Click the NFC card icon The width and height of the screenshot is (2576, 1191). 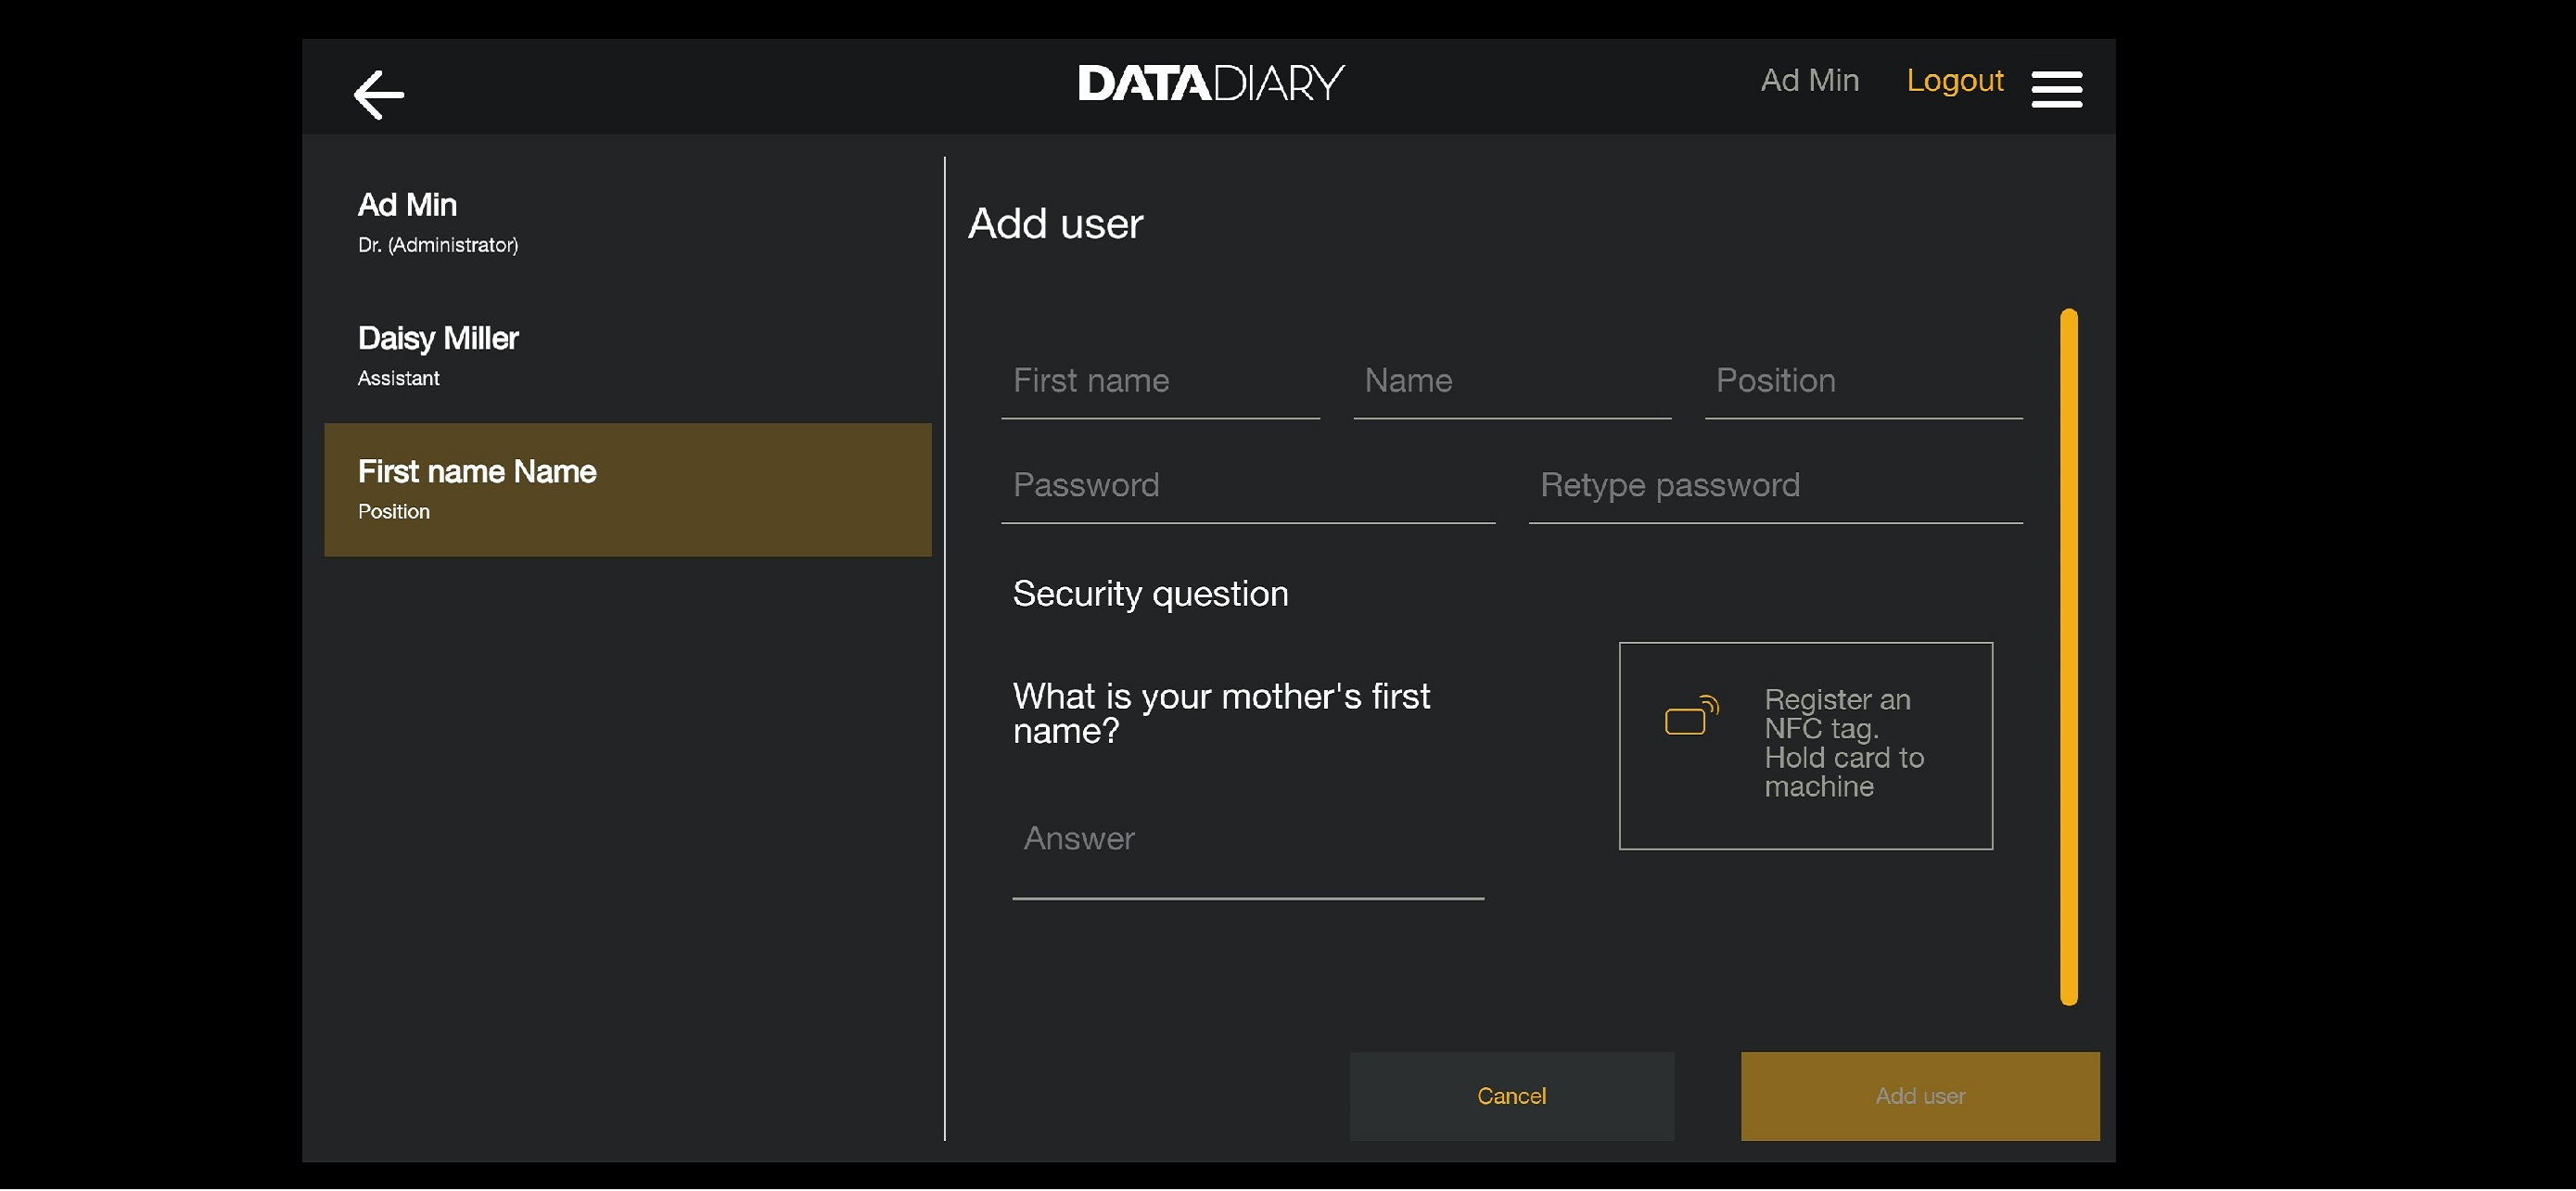click(x=1691, y=716)
